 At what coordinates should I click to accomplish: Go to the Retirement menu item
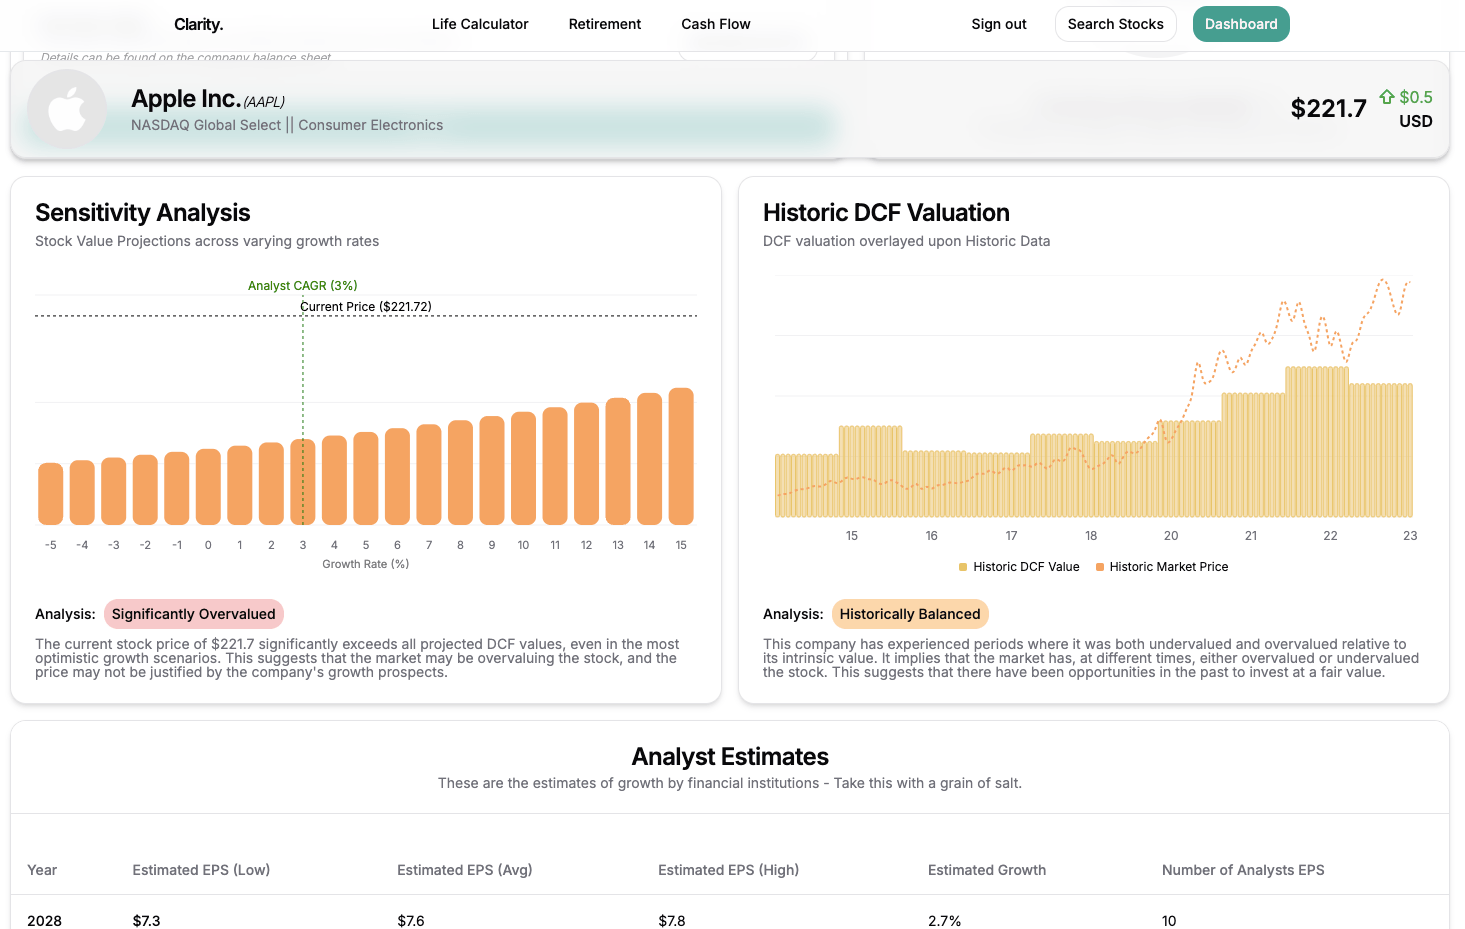tap(604, 24)
